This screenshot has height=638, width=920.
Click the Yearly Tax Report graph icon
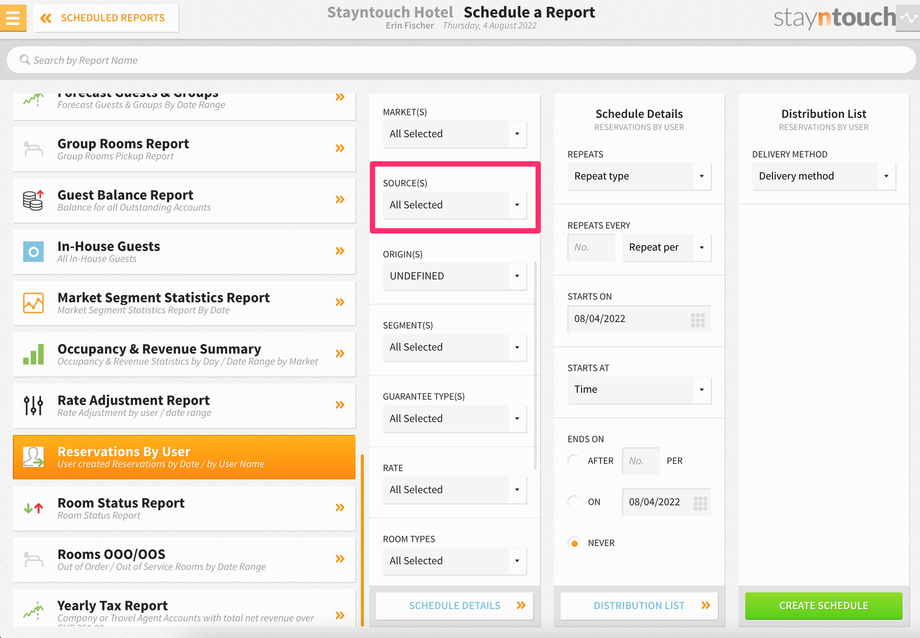click(x=33, y=610)
